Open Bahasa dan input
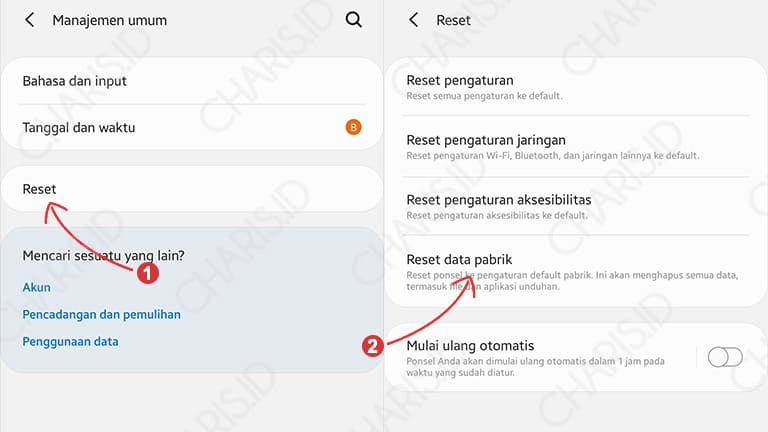This screenshot has width=768, height=432. point(192,81)
